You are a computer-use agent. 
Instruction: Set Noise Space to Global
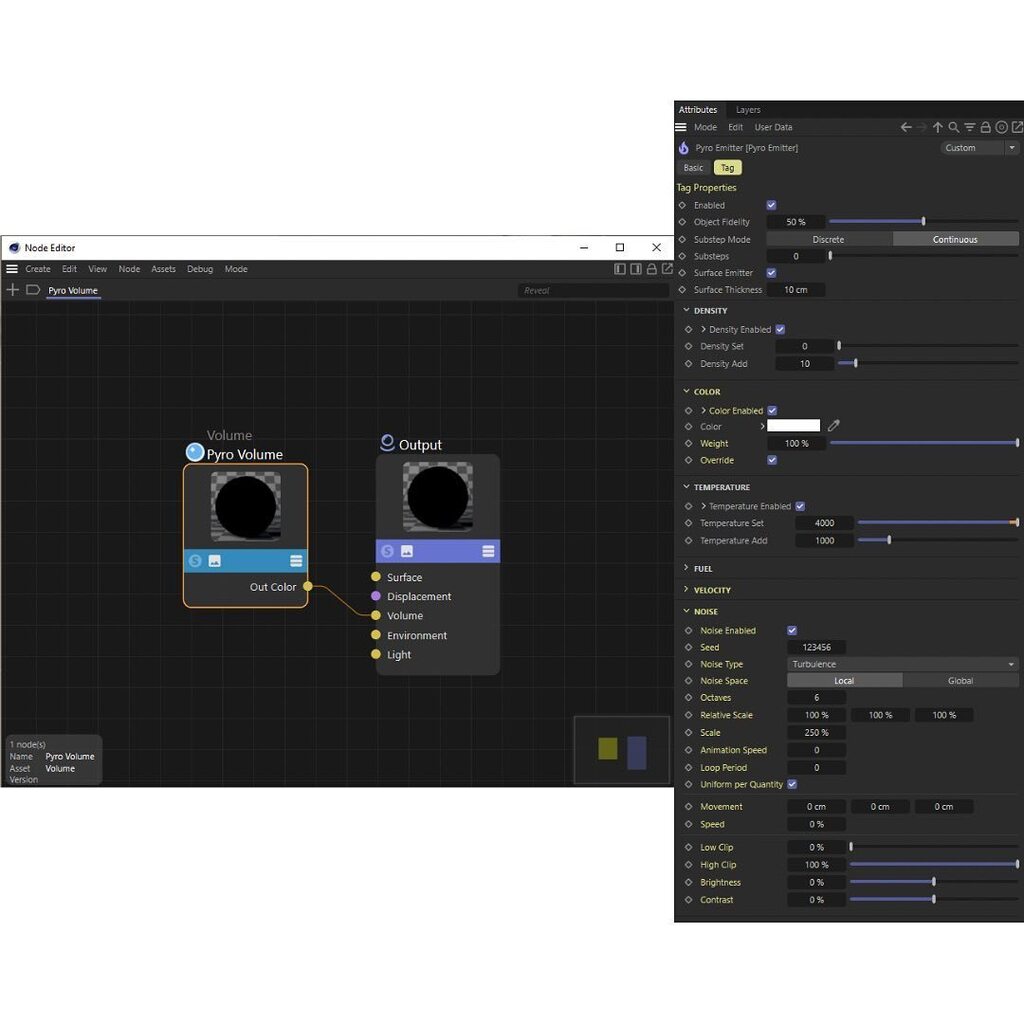click(960, 680)
